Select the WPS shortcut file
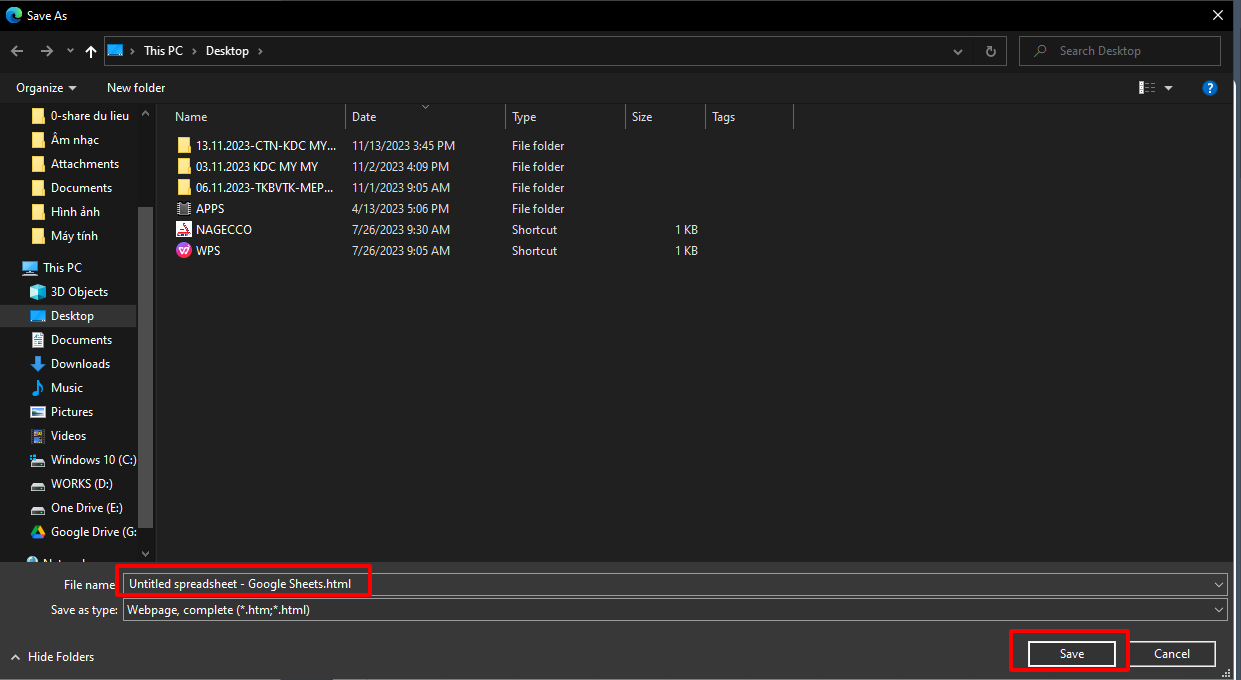Viewport: 1241px width, 680px height. (x=208, y=251)
